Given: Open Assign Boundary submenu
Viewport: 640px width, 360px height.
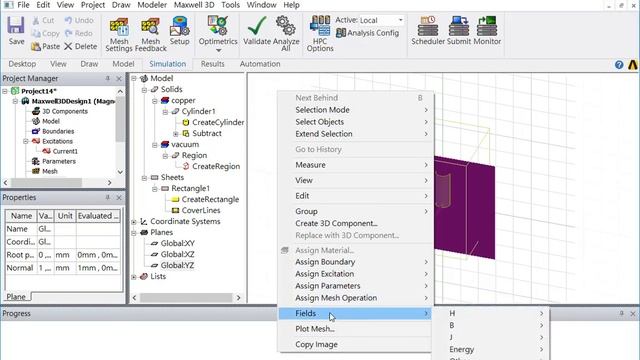Looking at the screenshot, I should 355,262.
